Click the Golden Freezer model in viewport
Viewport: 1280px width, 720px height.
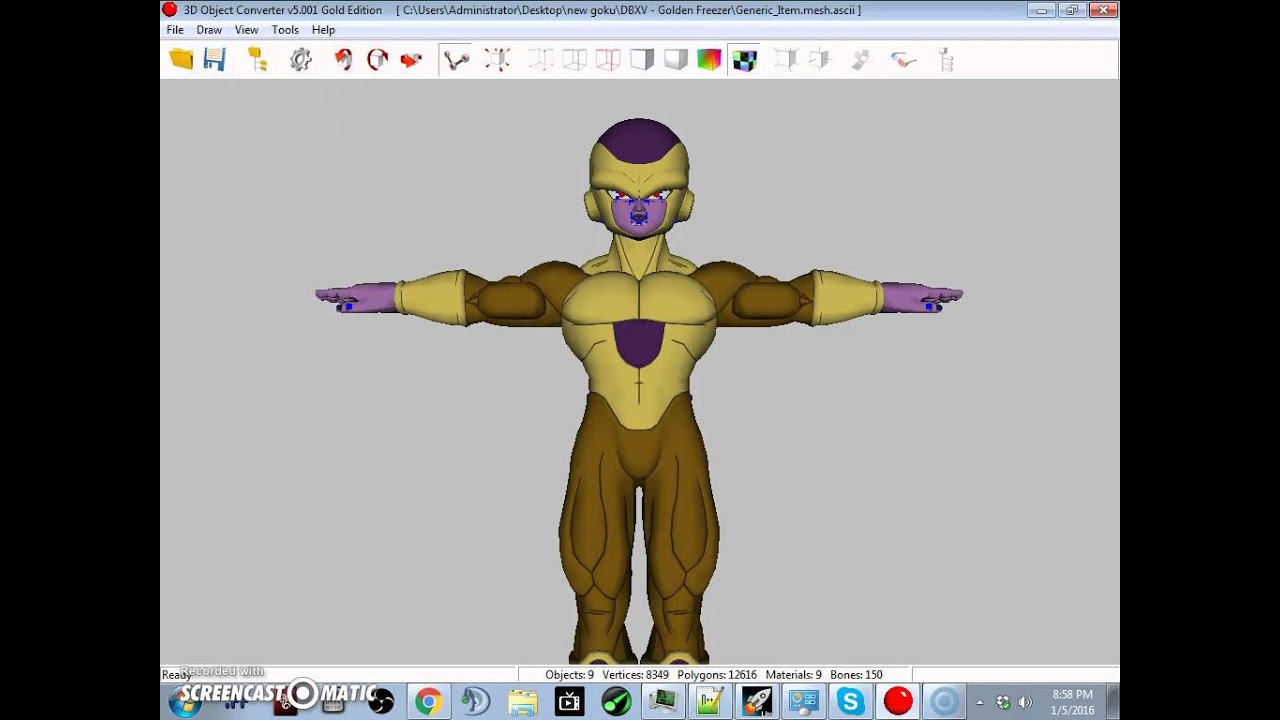(639, 390)
